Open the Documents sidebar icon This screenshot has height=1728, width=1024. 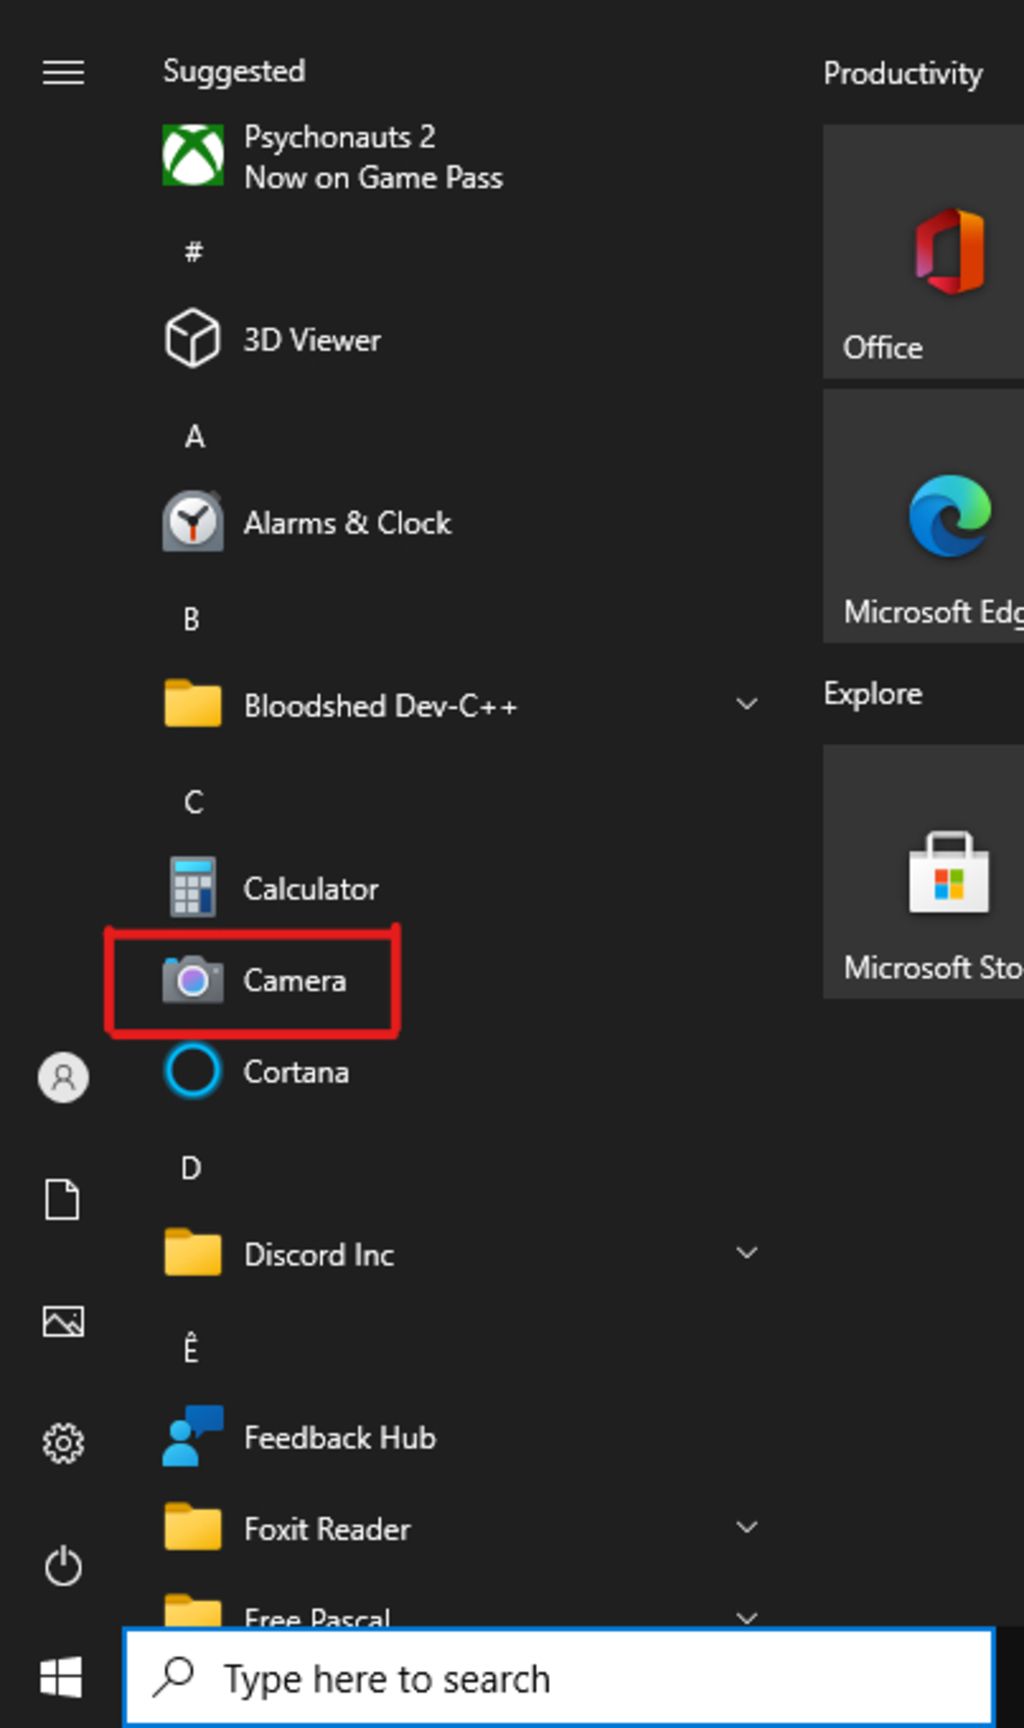(63, 1199)
